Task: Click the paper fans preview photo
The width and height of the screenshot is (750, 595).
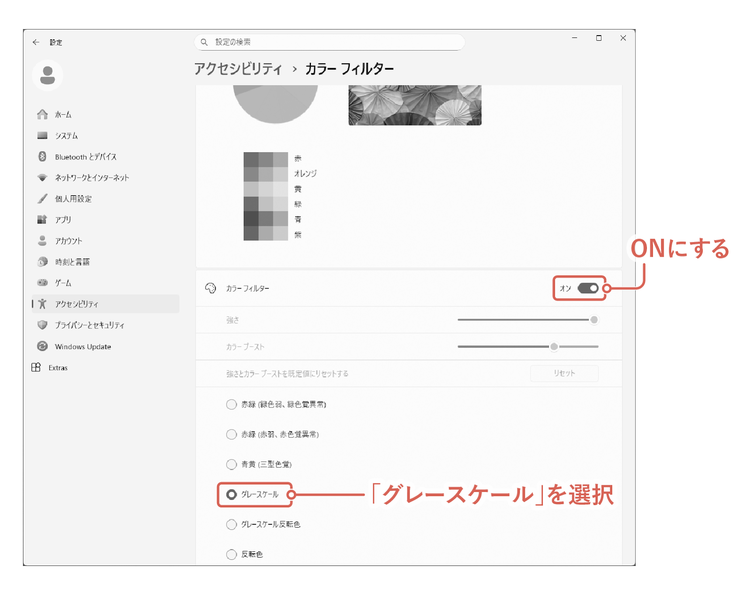Action: [x=415, y=105]
